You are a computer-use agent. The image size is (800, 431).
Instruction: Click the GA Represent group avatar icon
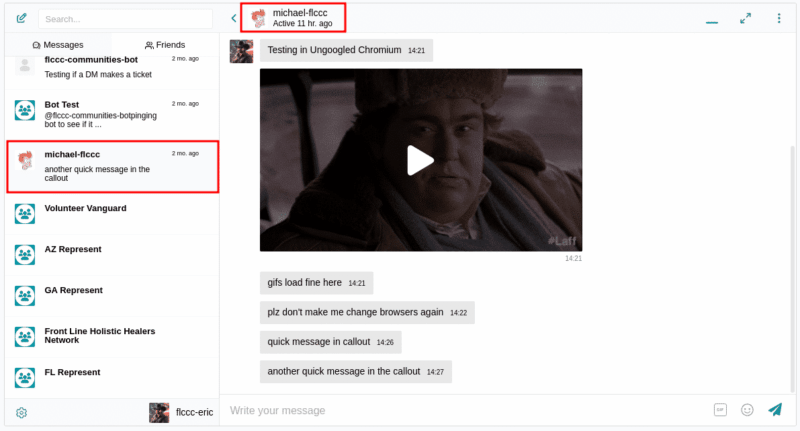click(24, 296)
